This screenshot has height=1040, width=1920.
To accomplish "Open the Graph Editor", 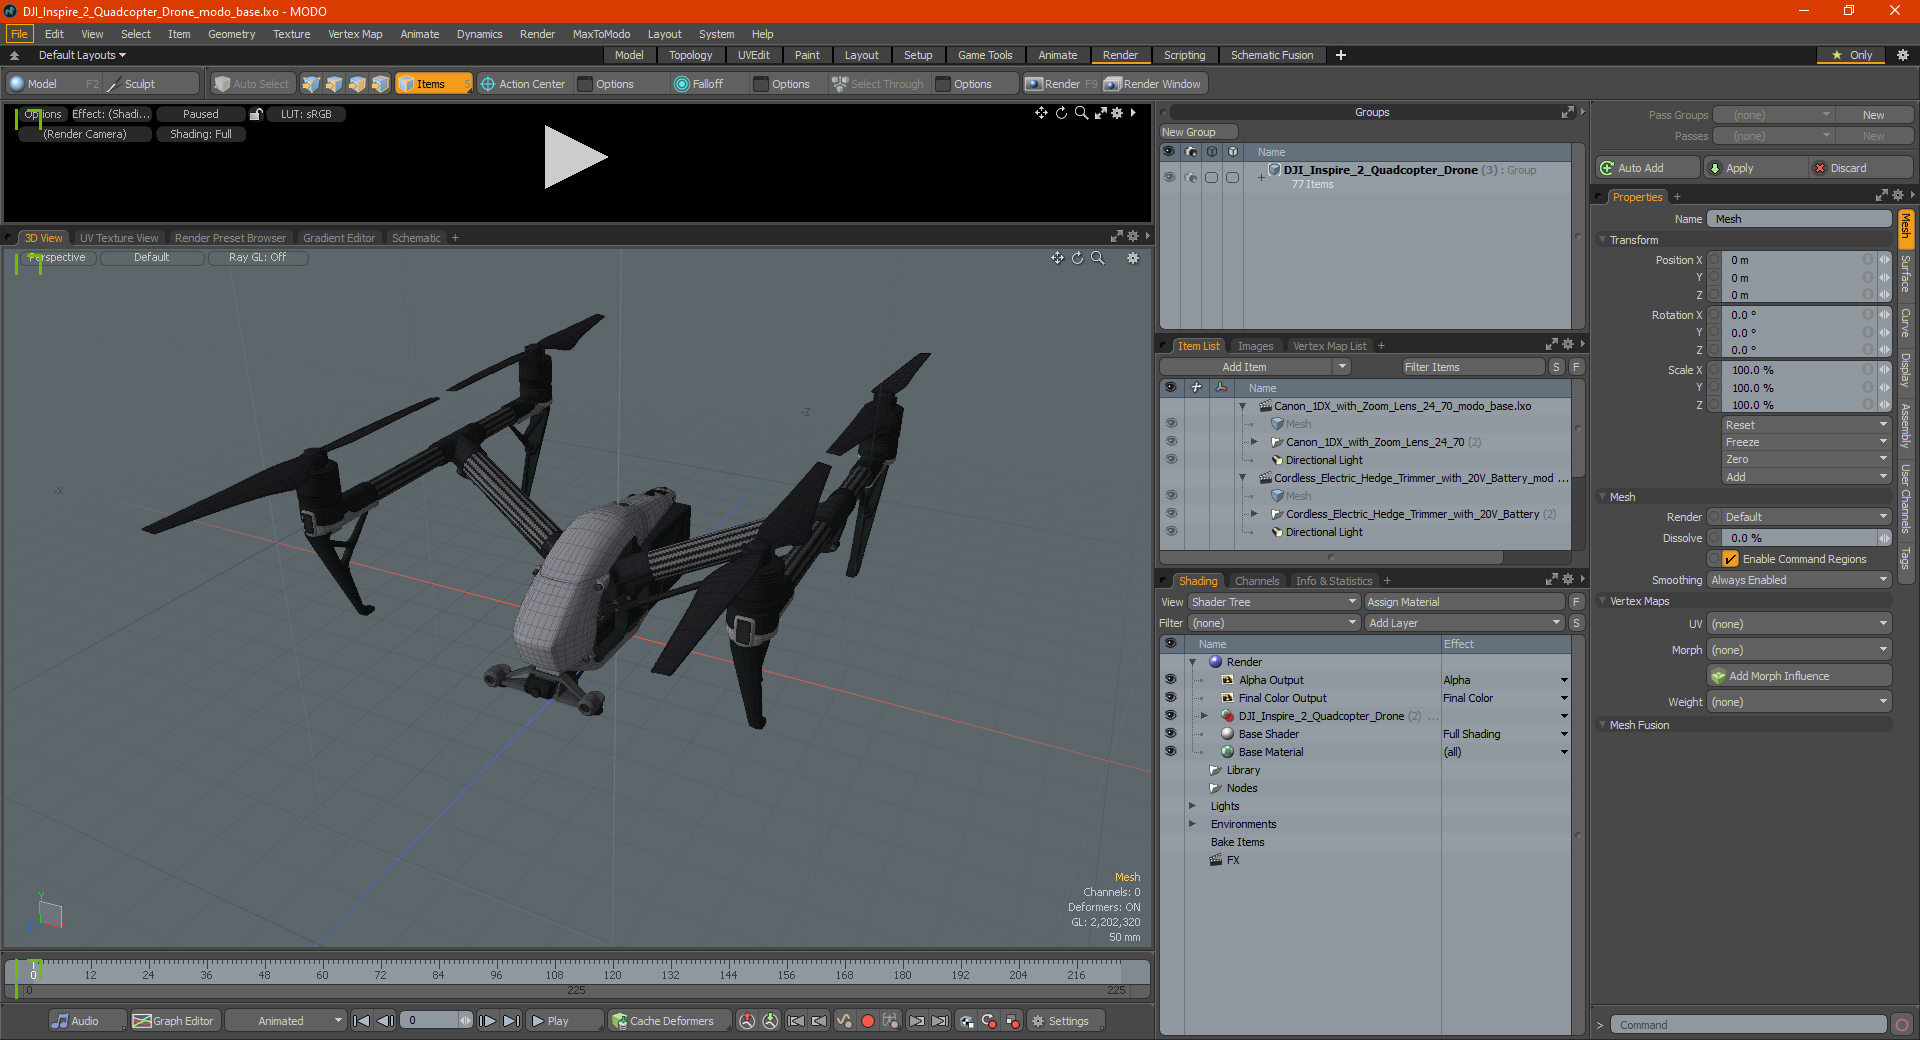I will pos(173,1021).
